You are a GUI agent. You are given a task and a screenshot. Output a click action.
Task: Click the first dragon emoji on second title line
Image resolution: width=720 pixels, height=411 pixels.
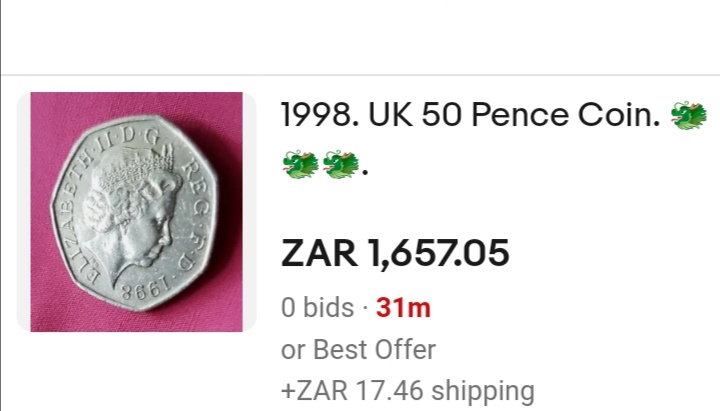[301, 163]
